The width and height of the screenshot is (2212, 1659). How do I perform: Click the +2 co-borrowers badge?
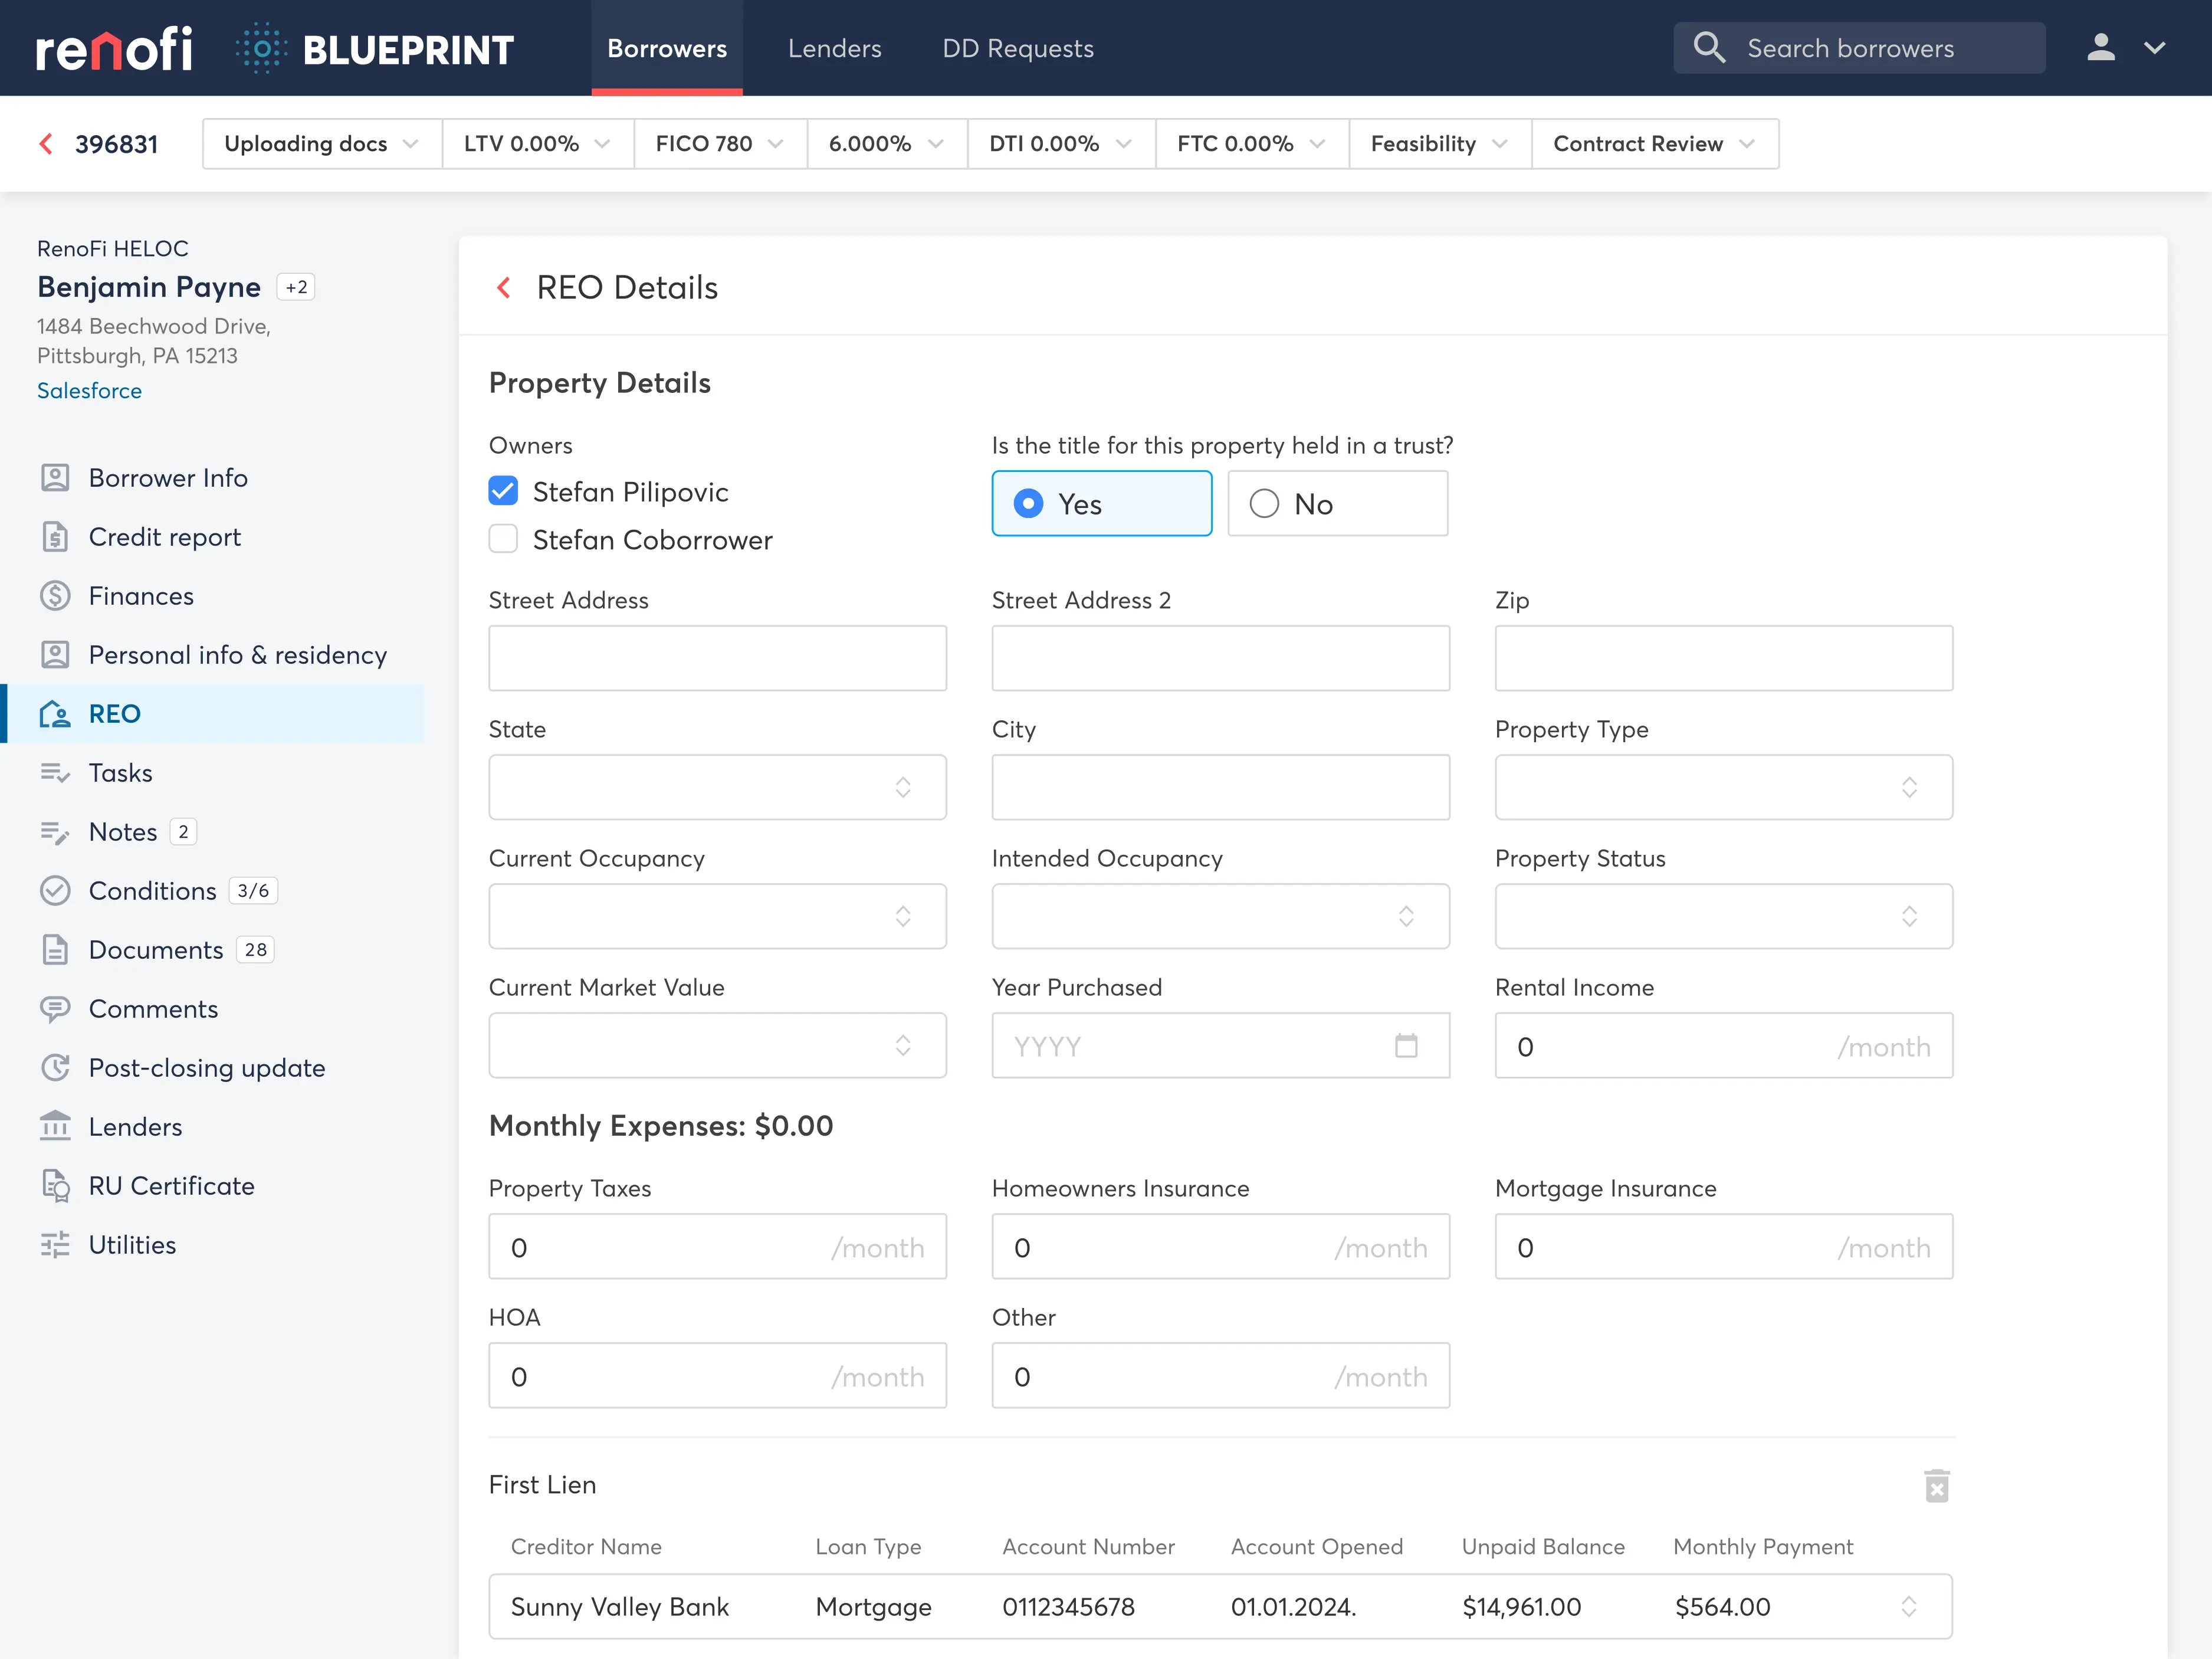click(296, 287)
